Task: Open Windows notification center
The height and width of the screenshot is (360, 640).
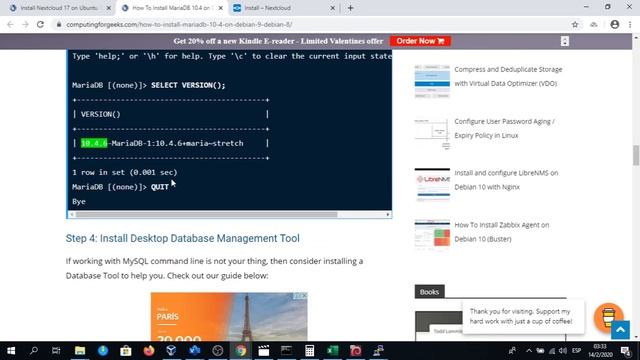Action: coord(626,351)
